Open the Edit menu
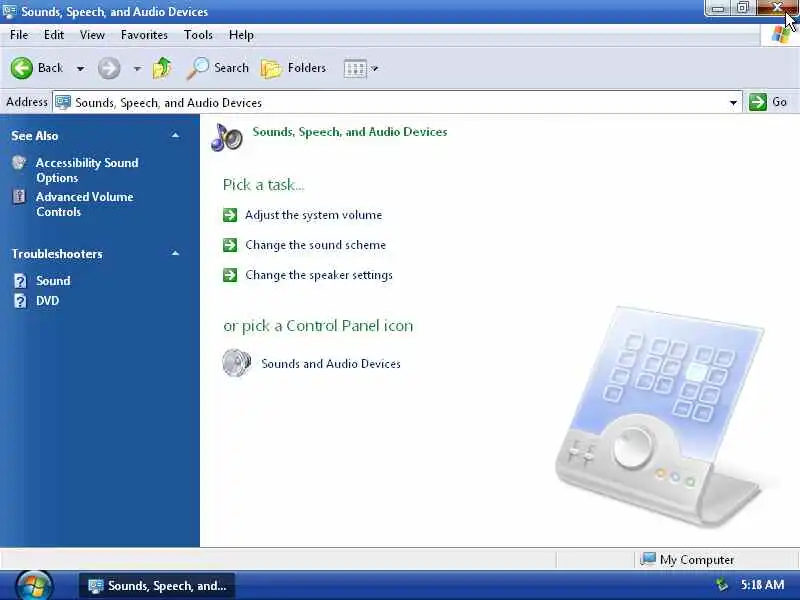Image resolution: width=800 pixels, height=600 pixels. click(x=54, y=35)
